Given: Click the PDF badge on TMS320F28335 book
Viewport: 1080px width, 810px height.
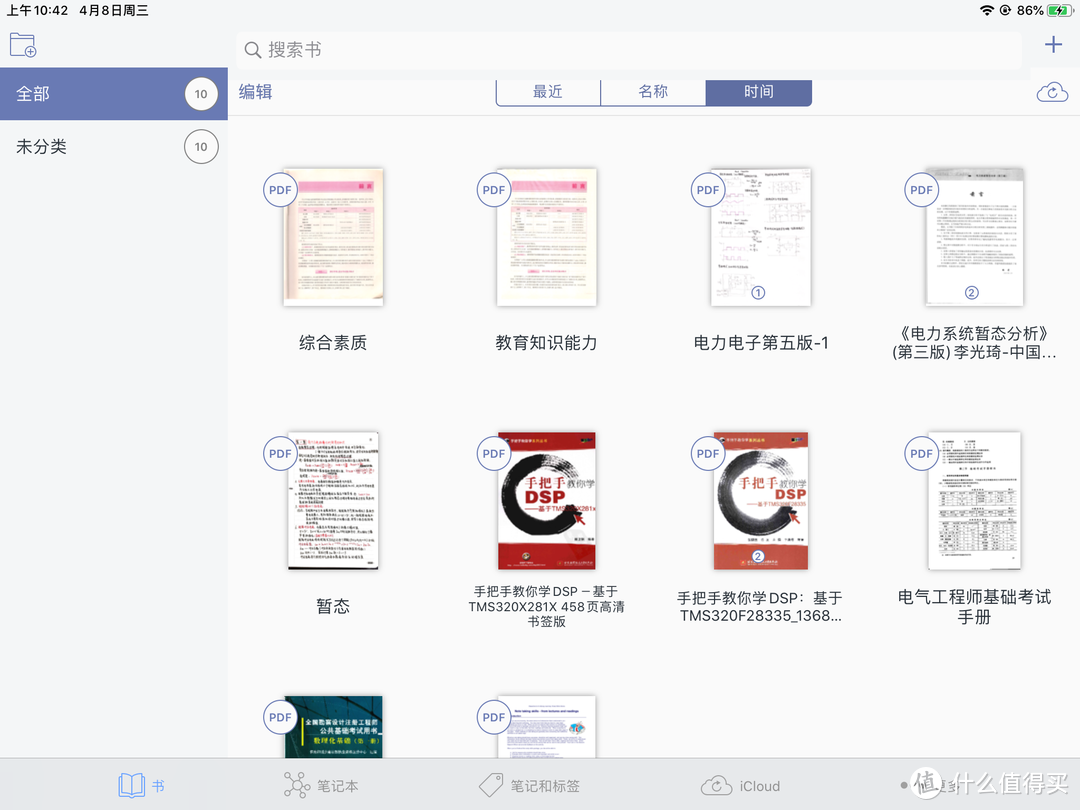Looking at the screenshot, I should 708,454.
